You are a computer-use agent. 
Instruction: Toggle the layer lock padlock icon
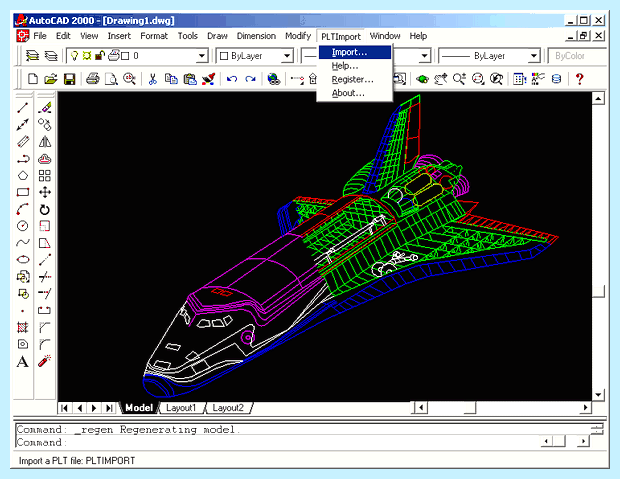pyautogui.click(x=100, y=56)
